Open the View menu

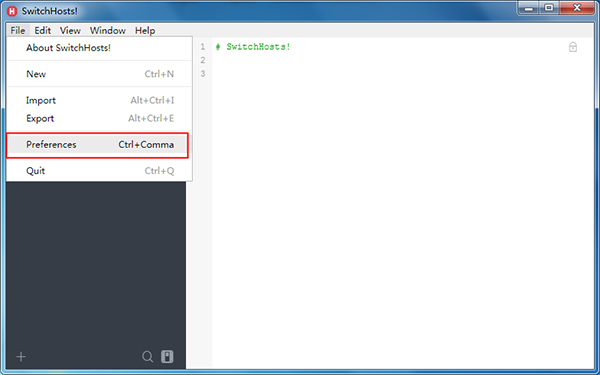70,30
